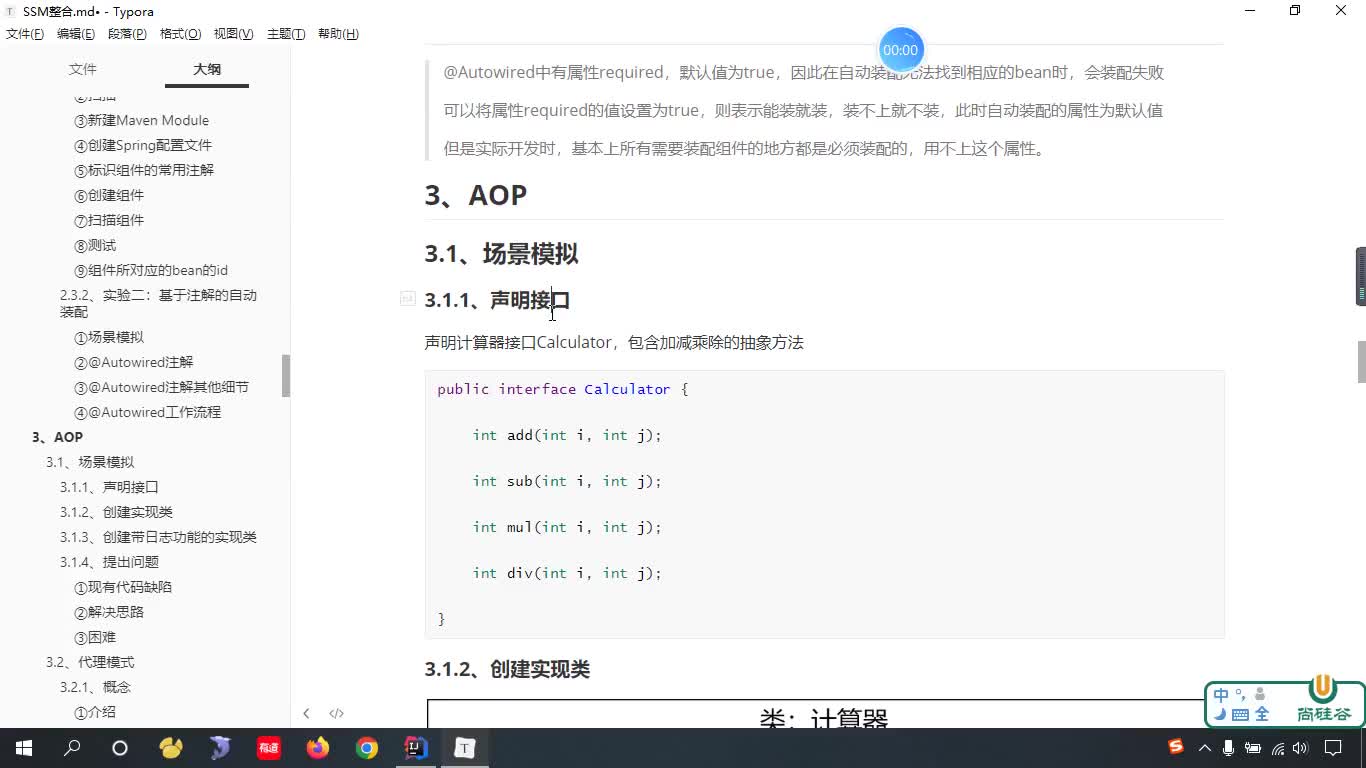Open the 帮助(H) menu
Screen dimensions: 1366x768
point(338,34)
